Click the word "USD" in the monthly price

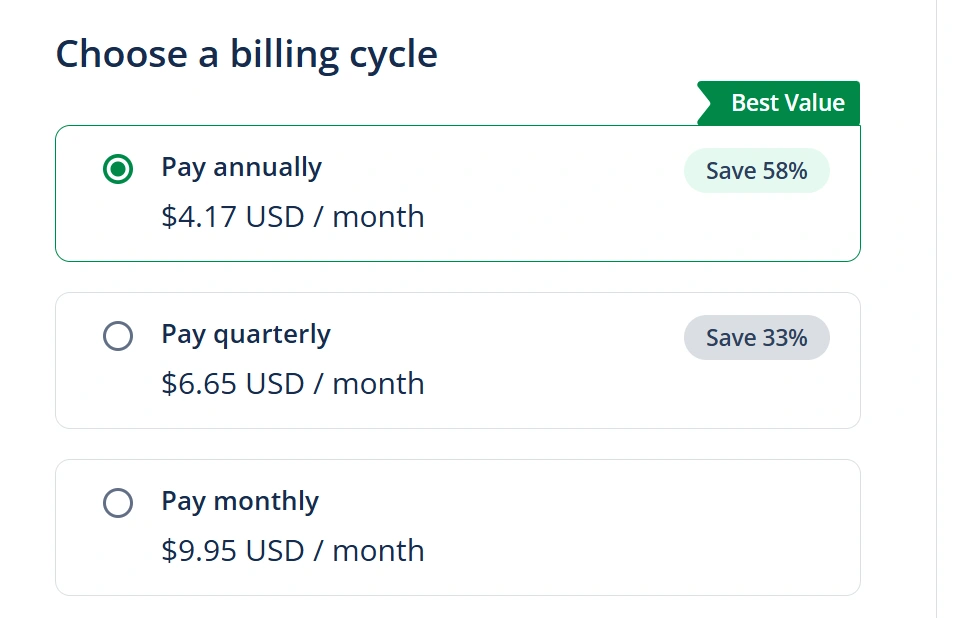pyautogui.click(x=274, y=551)
